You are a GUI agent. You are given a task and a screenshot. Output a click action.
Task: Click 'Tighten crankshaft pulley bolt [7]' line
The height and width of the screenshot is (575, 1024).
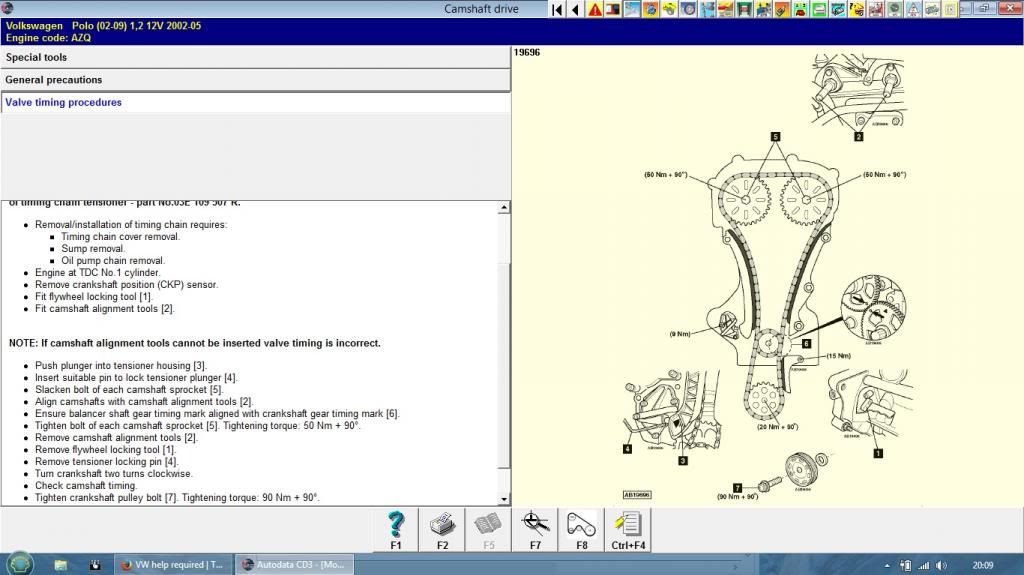(177, 498)
